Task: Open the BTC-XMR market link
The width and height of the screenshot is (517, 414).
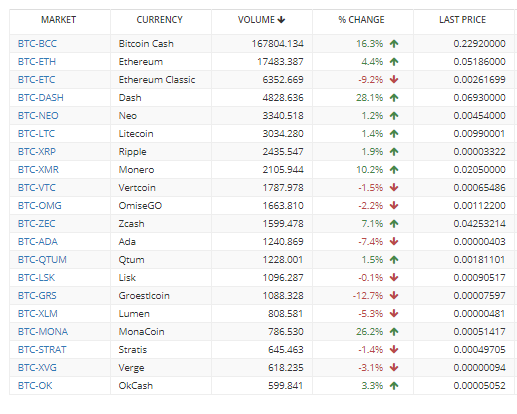Action: coord(38,170)
